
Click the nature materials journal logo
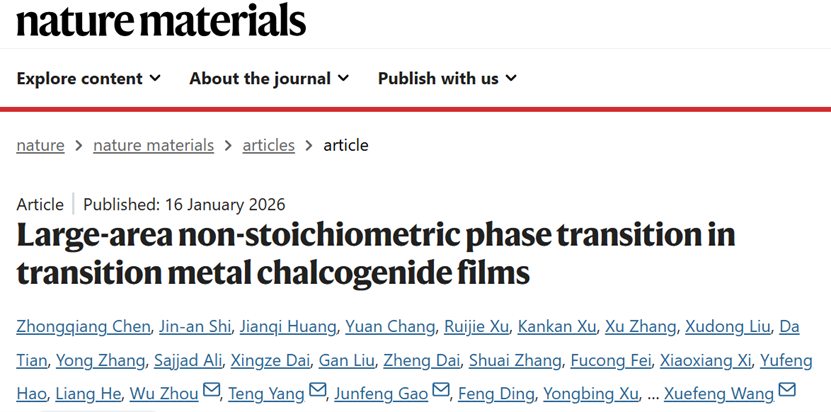(161, 20)
